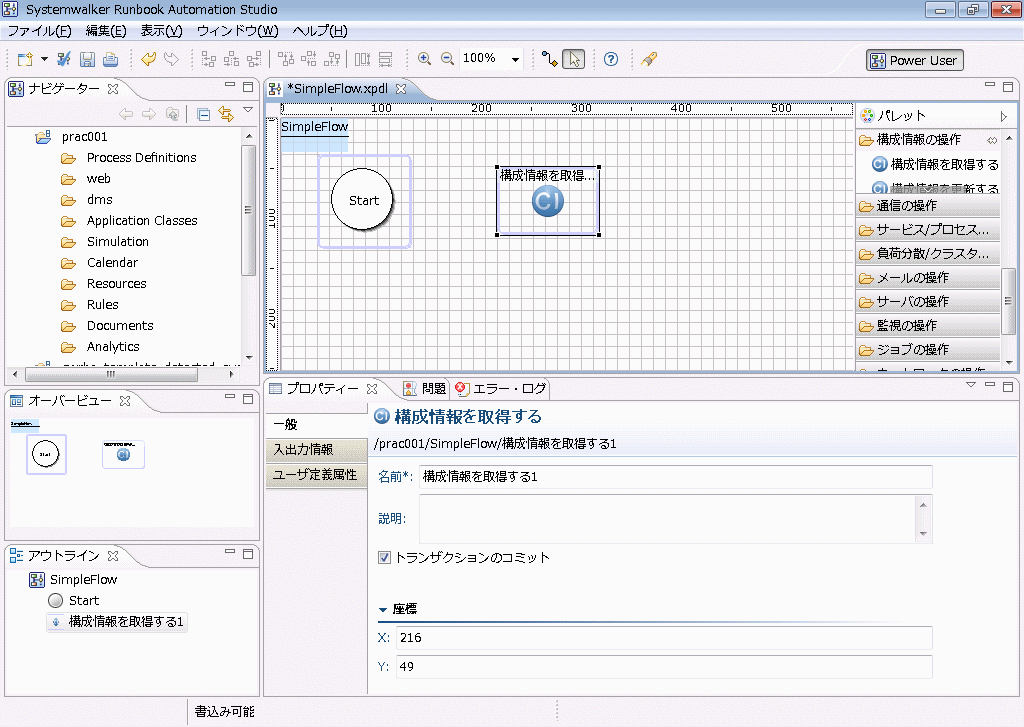Toggle Link with Editor icon in navigator
The image size is (1024, 727).
[x=226, y=114]
